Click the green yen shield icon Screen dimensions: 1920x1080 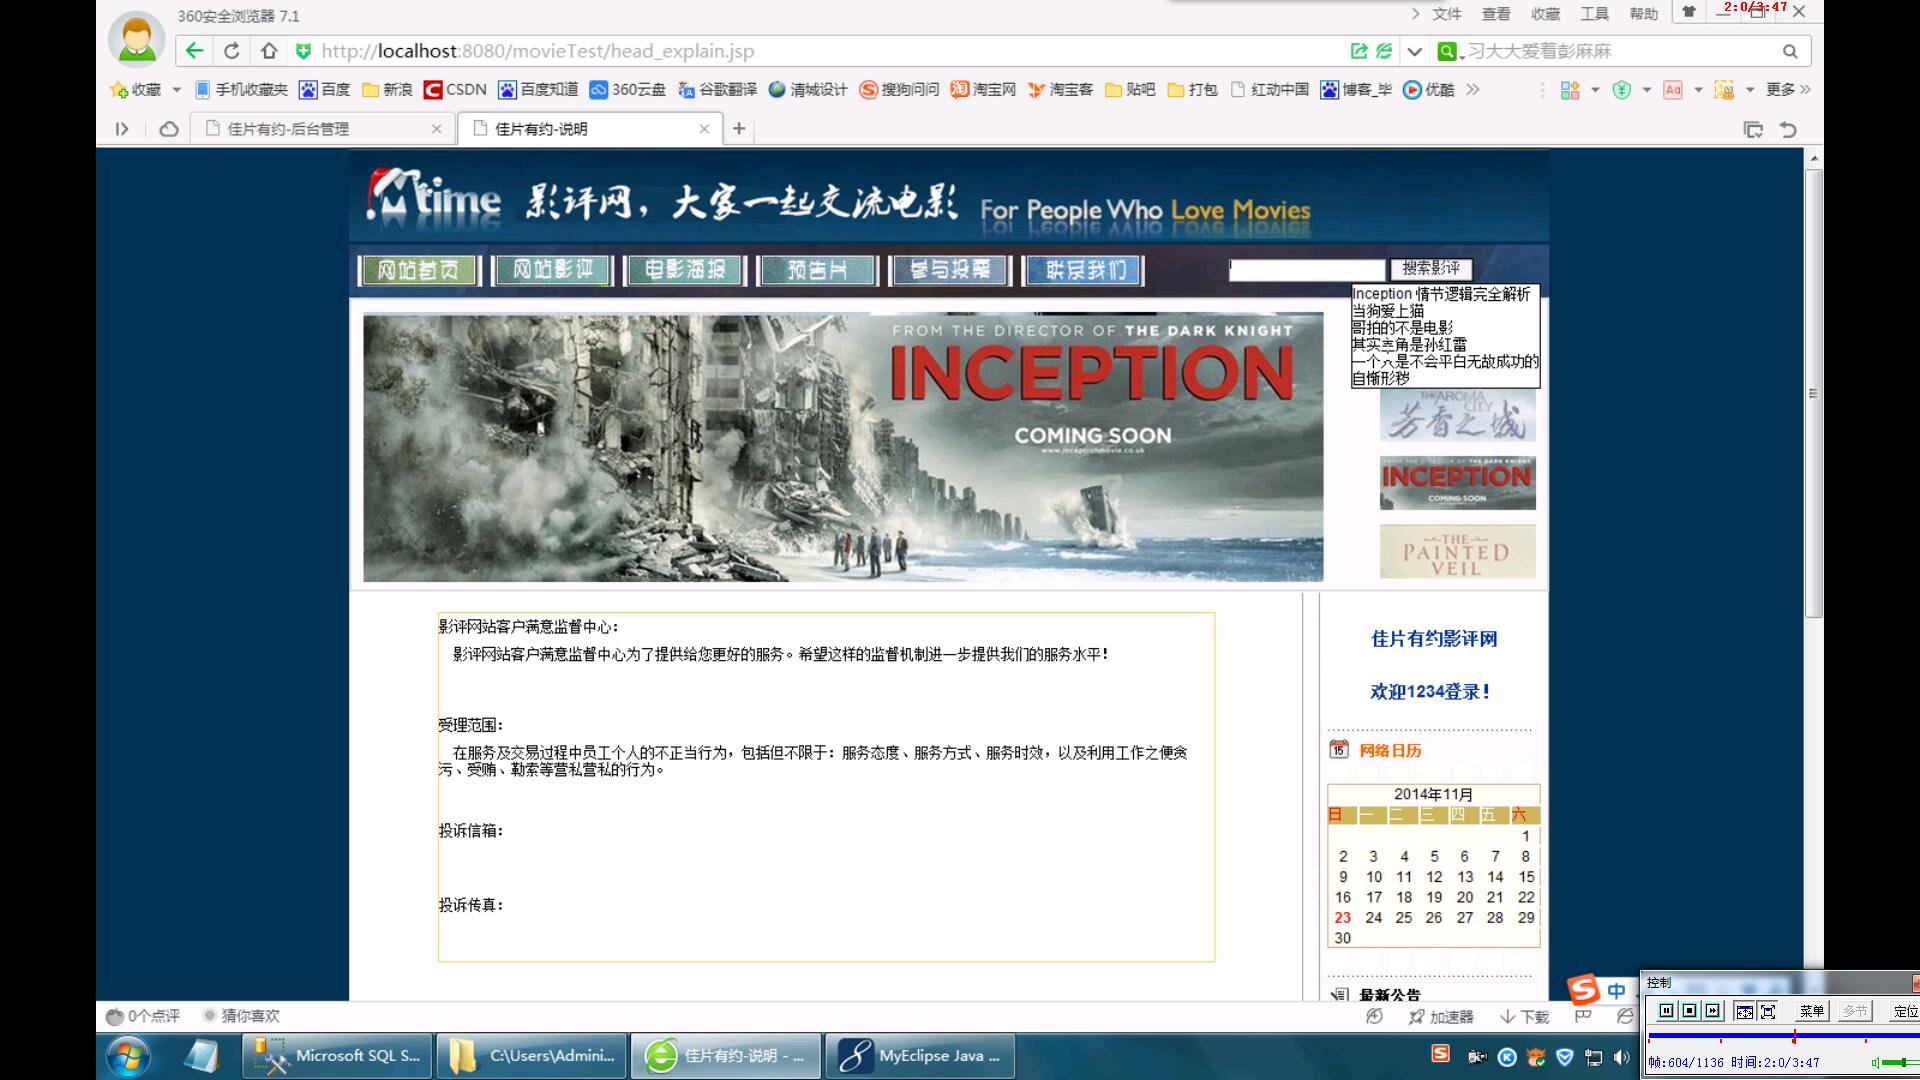click(1622, 90)
